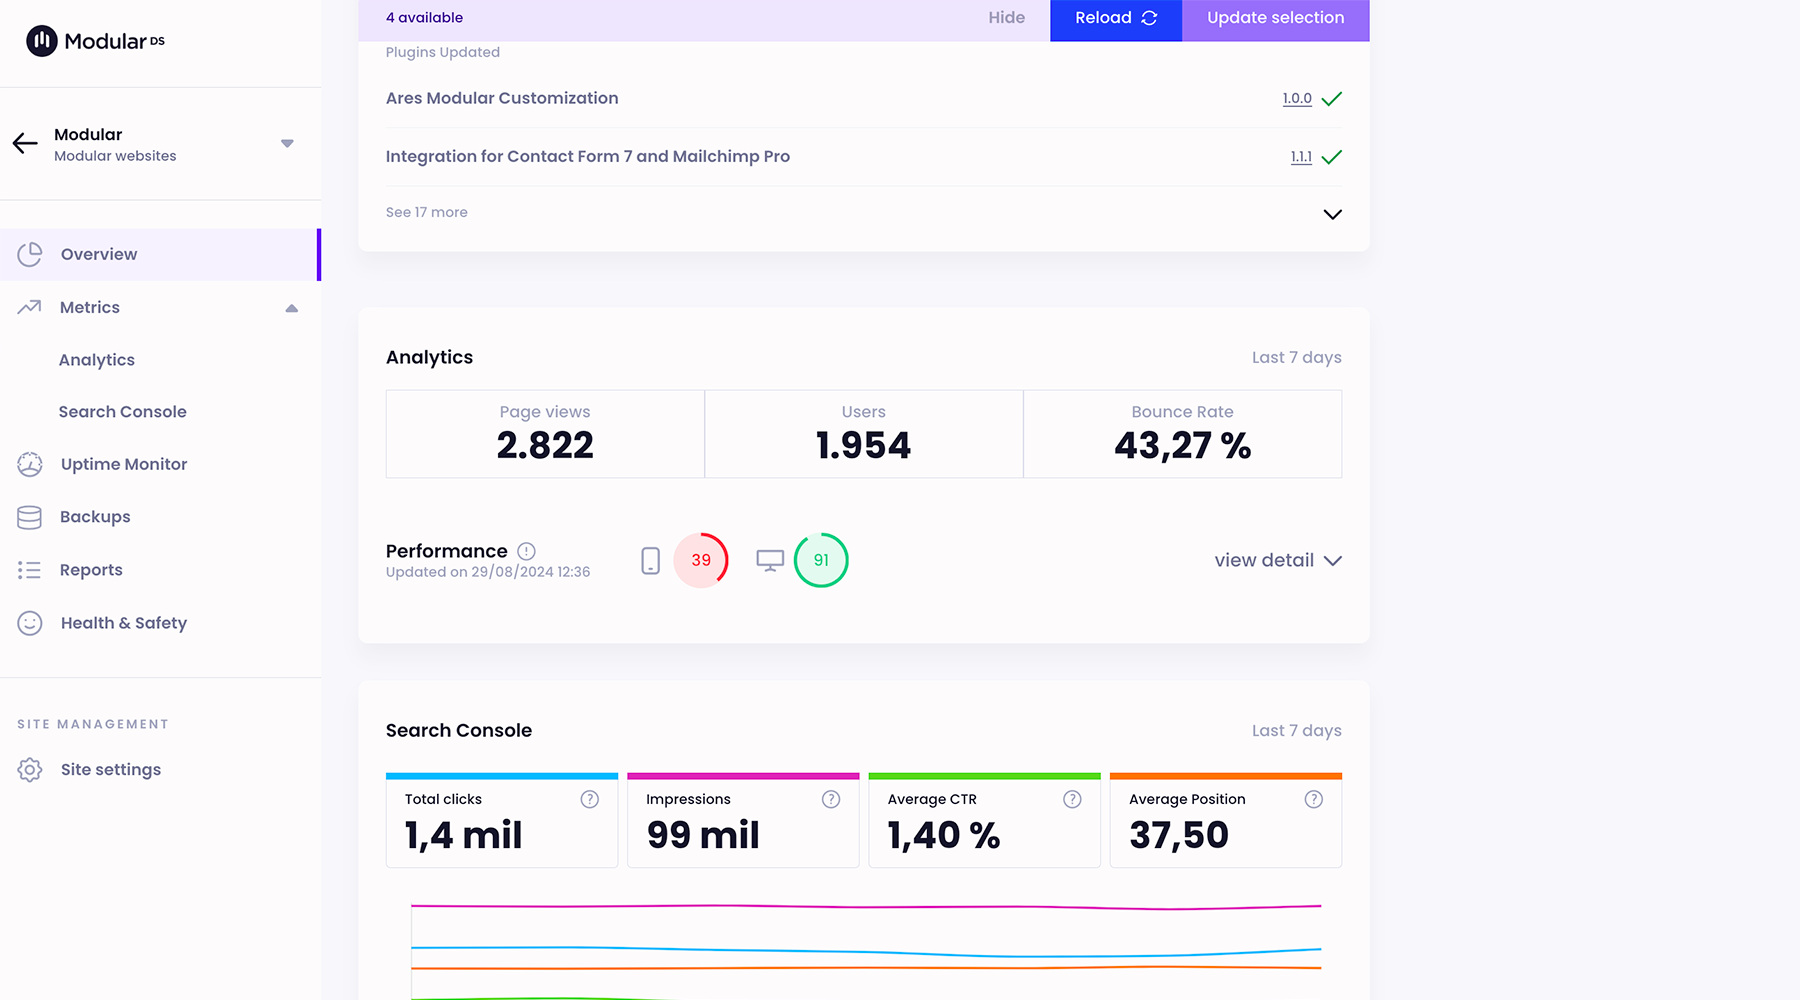Open Health & Safety

click(x=124, y=623)
